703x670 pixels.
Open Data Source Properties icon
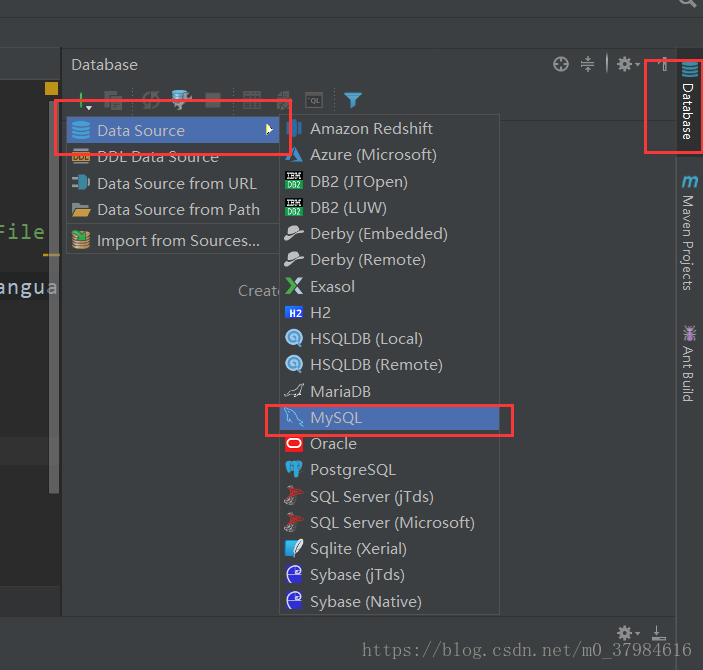(x=182, y=100)
